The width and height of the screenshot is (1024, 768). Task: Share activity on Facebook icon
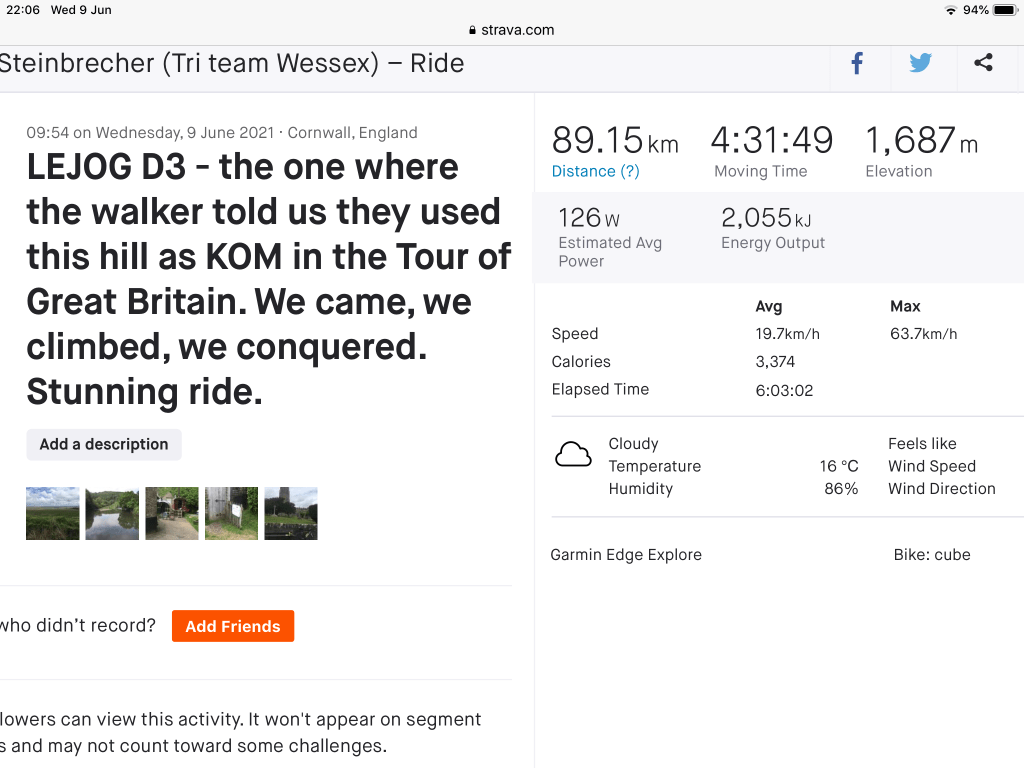click(x=857, y=64)
